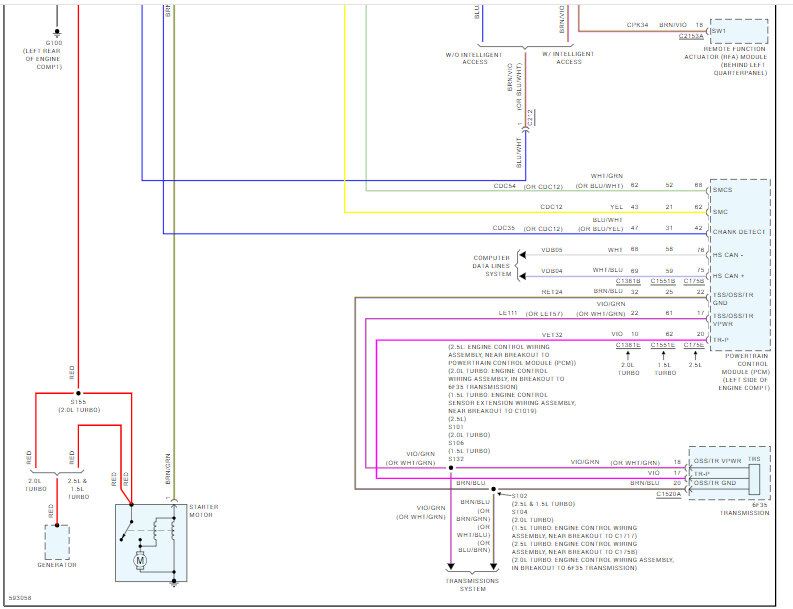793x609 pixels.
Task: Click the up arrow beneath connector C1551E
Action: (x=664, y=356)
